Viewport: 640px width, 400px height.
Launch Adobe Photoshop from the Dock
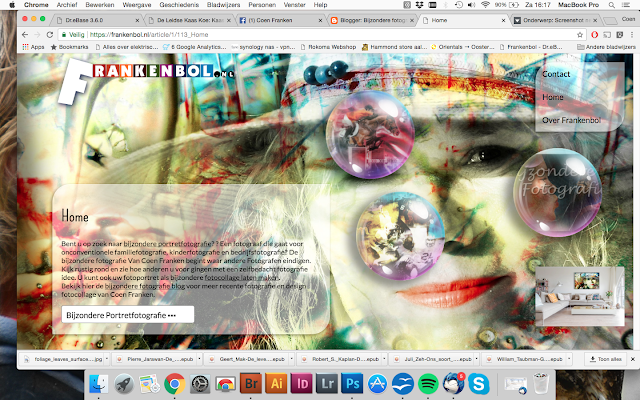pos(352,384)
